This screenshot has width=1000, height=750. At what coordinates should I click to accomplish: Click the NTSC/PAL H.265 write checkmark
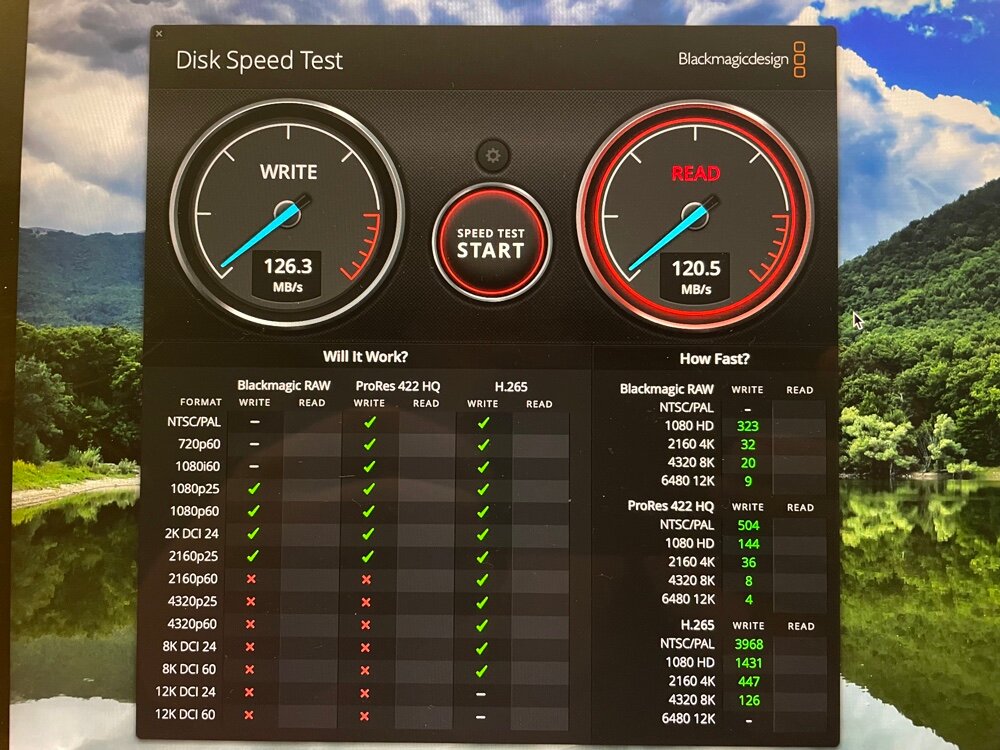(483, 422)
